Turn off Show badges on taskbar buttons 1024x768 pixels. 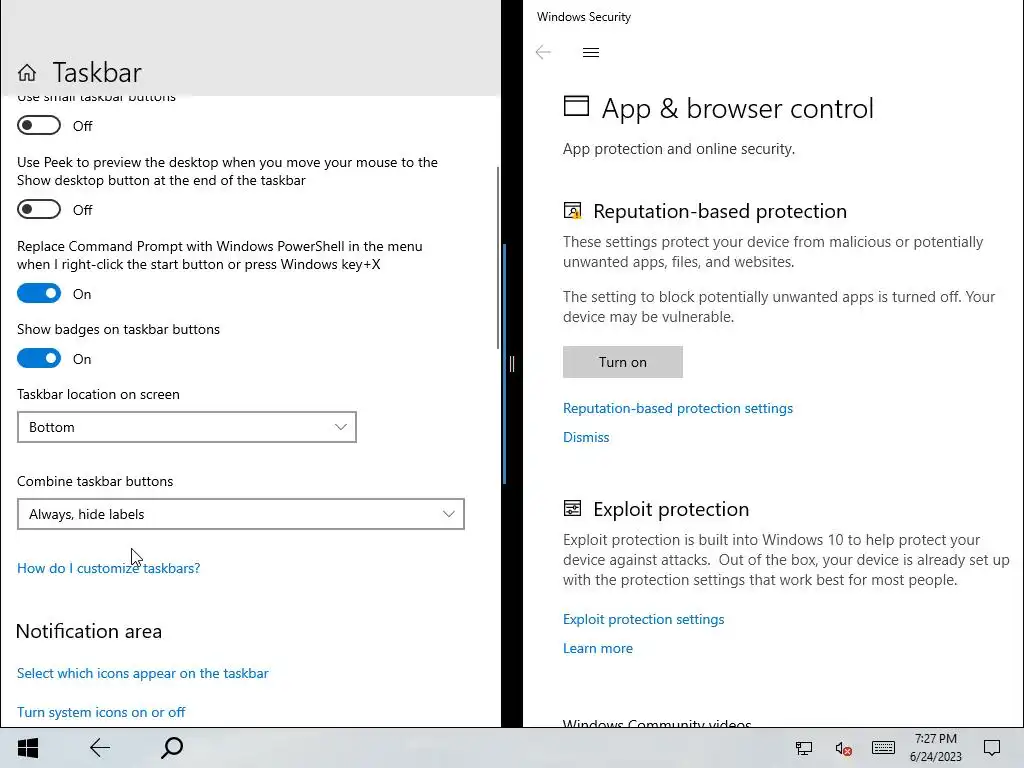coord(39,359)
